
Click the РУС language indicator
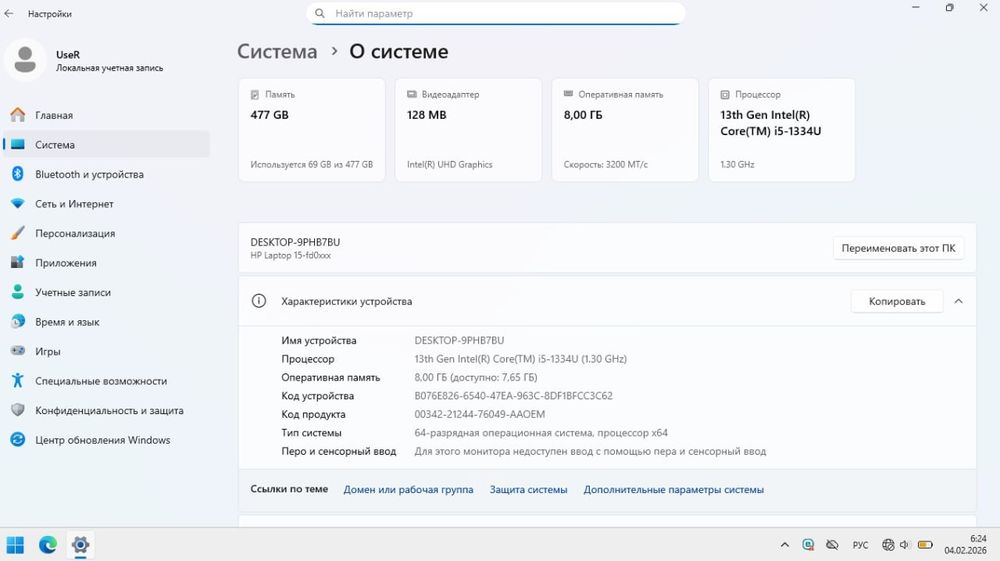tap(860, 545)
